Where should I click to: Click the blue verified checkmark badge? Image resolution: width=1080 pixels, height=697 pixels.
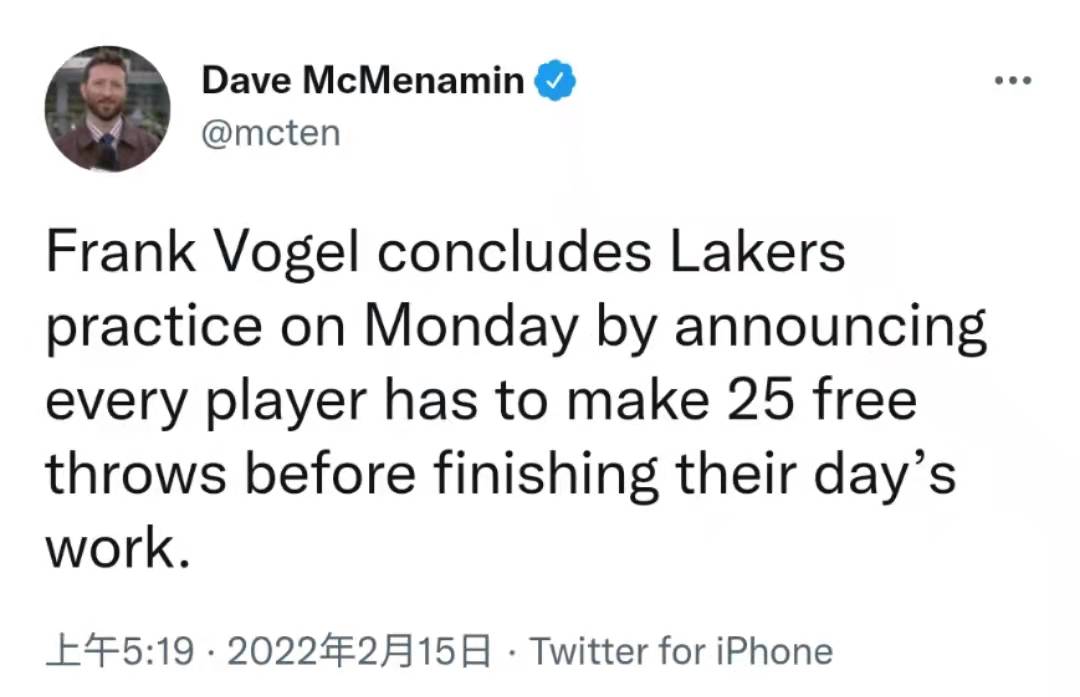pos(555,81)
